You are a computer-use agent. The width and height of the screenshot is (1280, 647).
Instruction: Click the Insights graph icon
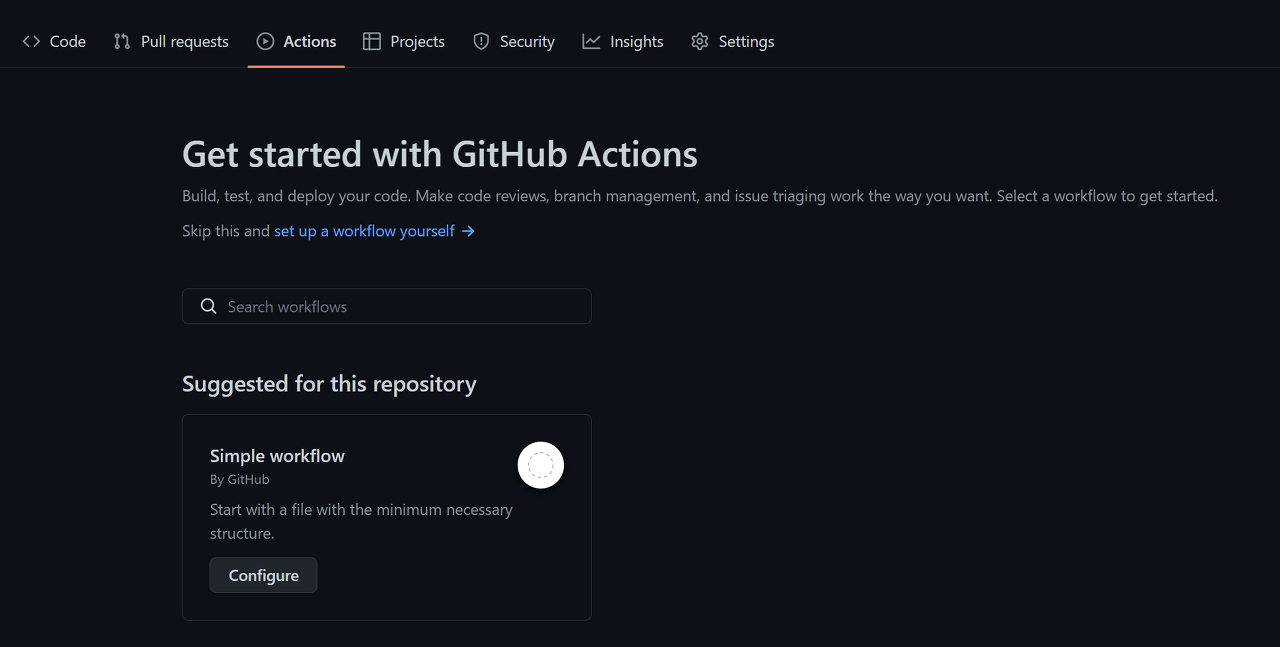click(x=591, y=41)
